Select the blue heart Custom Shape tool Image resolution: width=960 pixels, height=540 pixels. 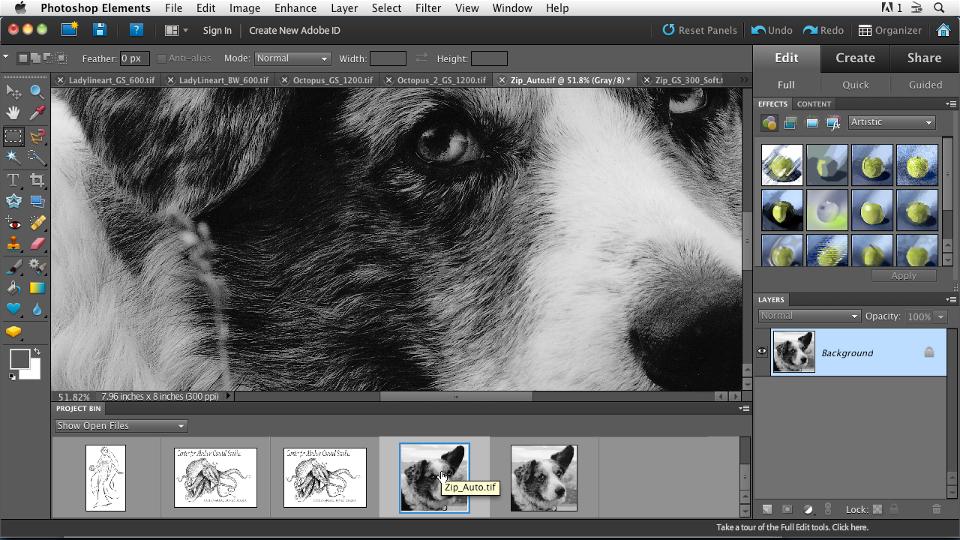tap(13, 309)
